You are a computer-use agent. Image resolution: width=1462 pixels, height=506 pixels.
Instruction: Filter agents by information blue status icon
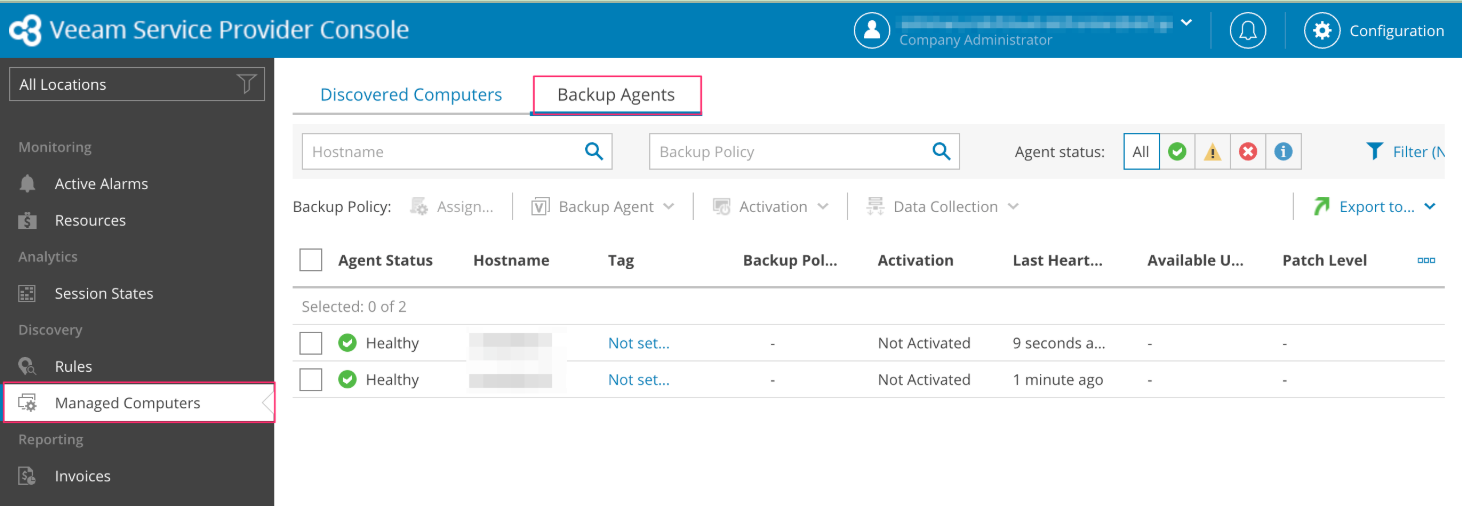(1283, 152)
